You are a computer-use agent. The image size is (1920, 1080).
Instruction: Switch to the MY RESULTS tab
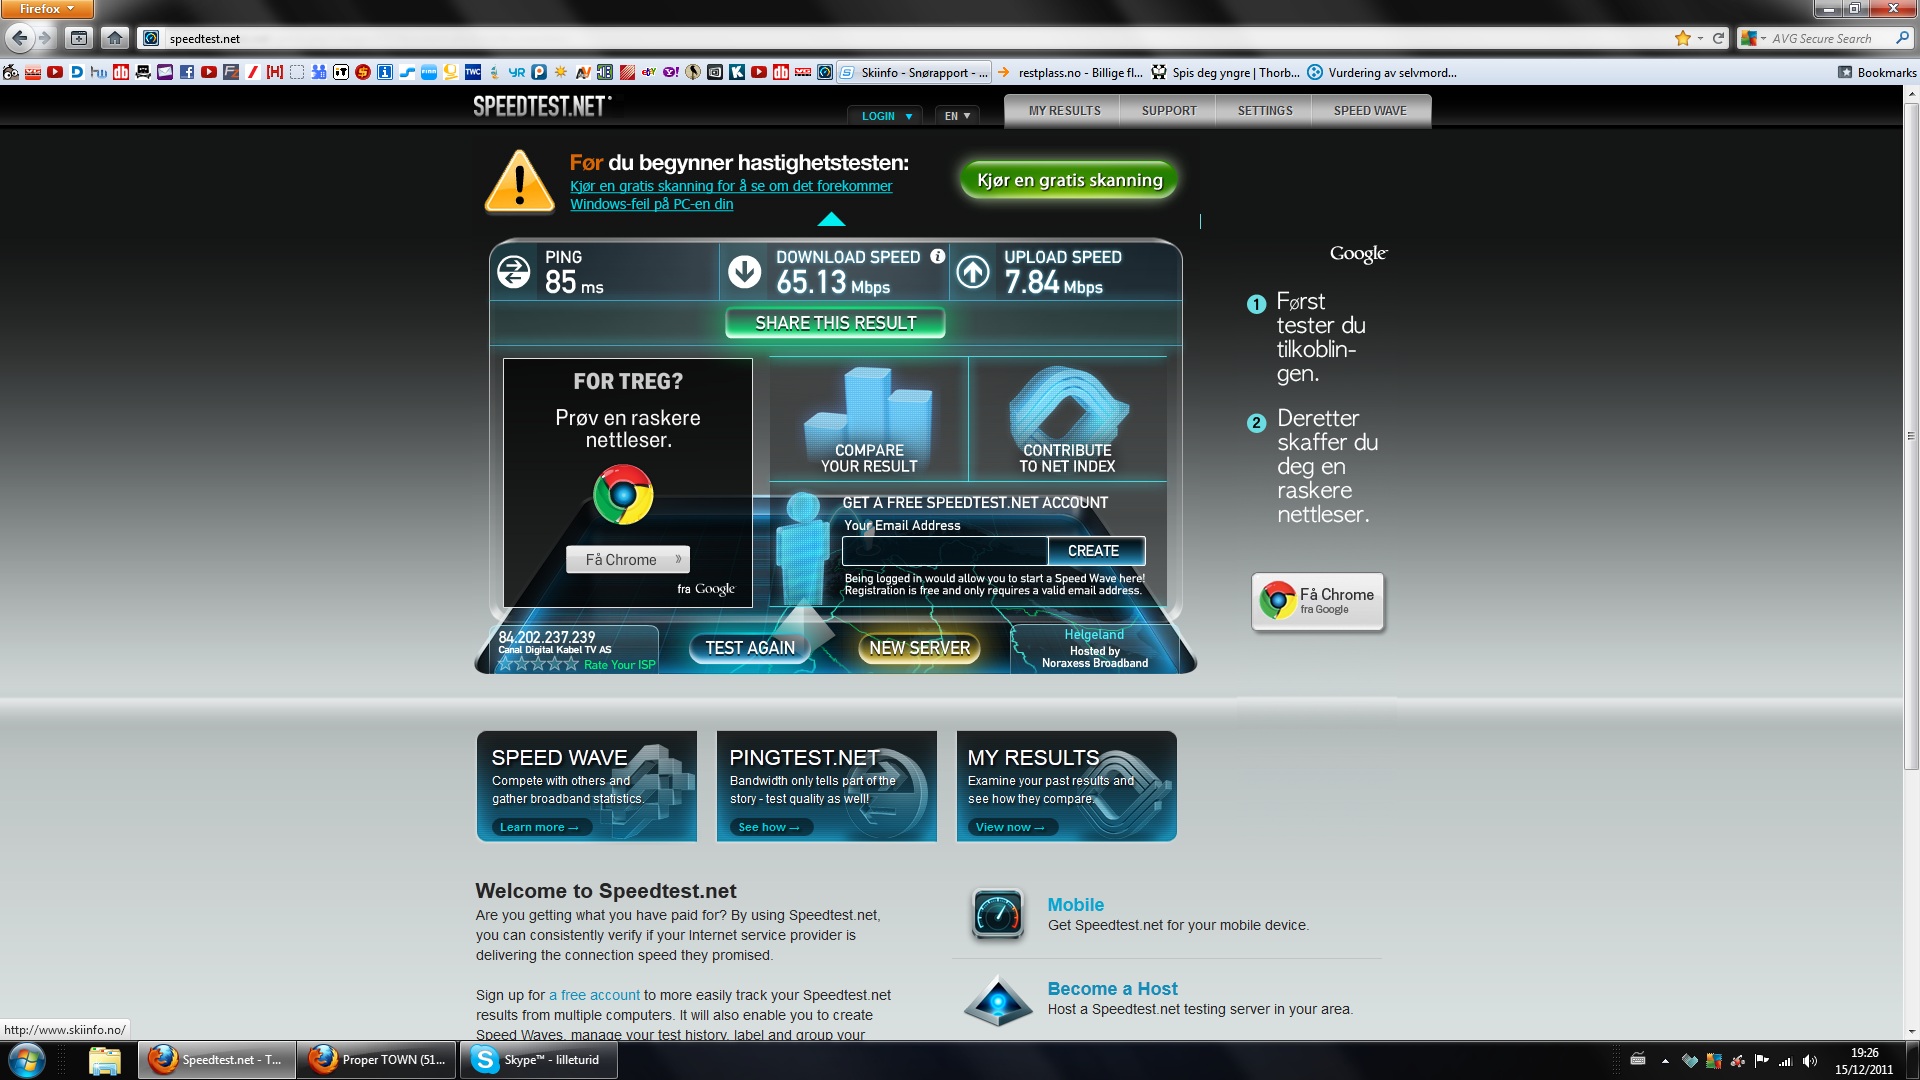tap(1064, 111)
